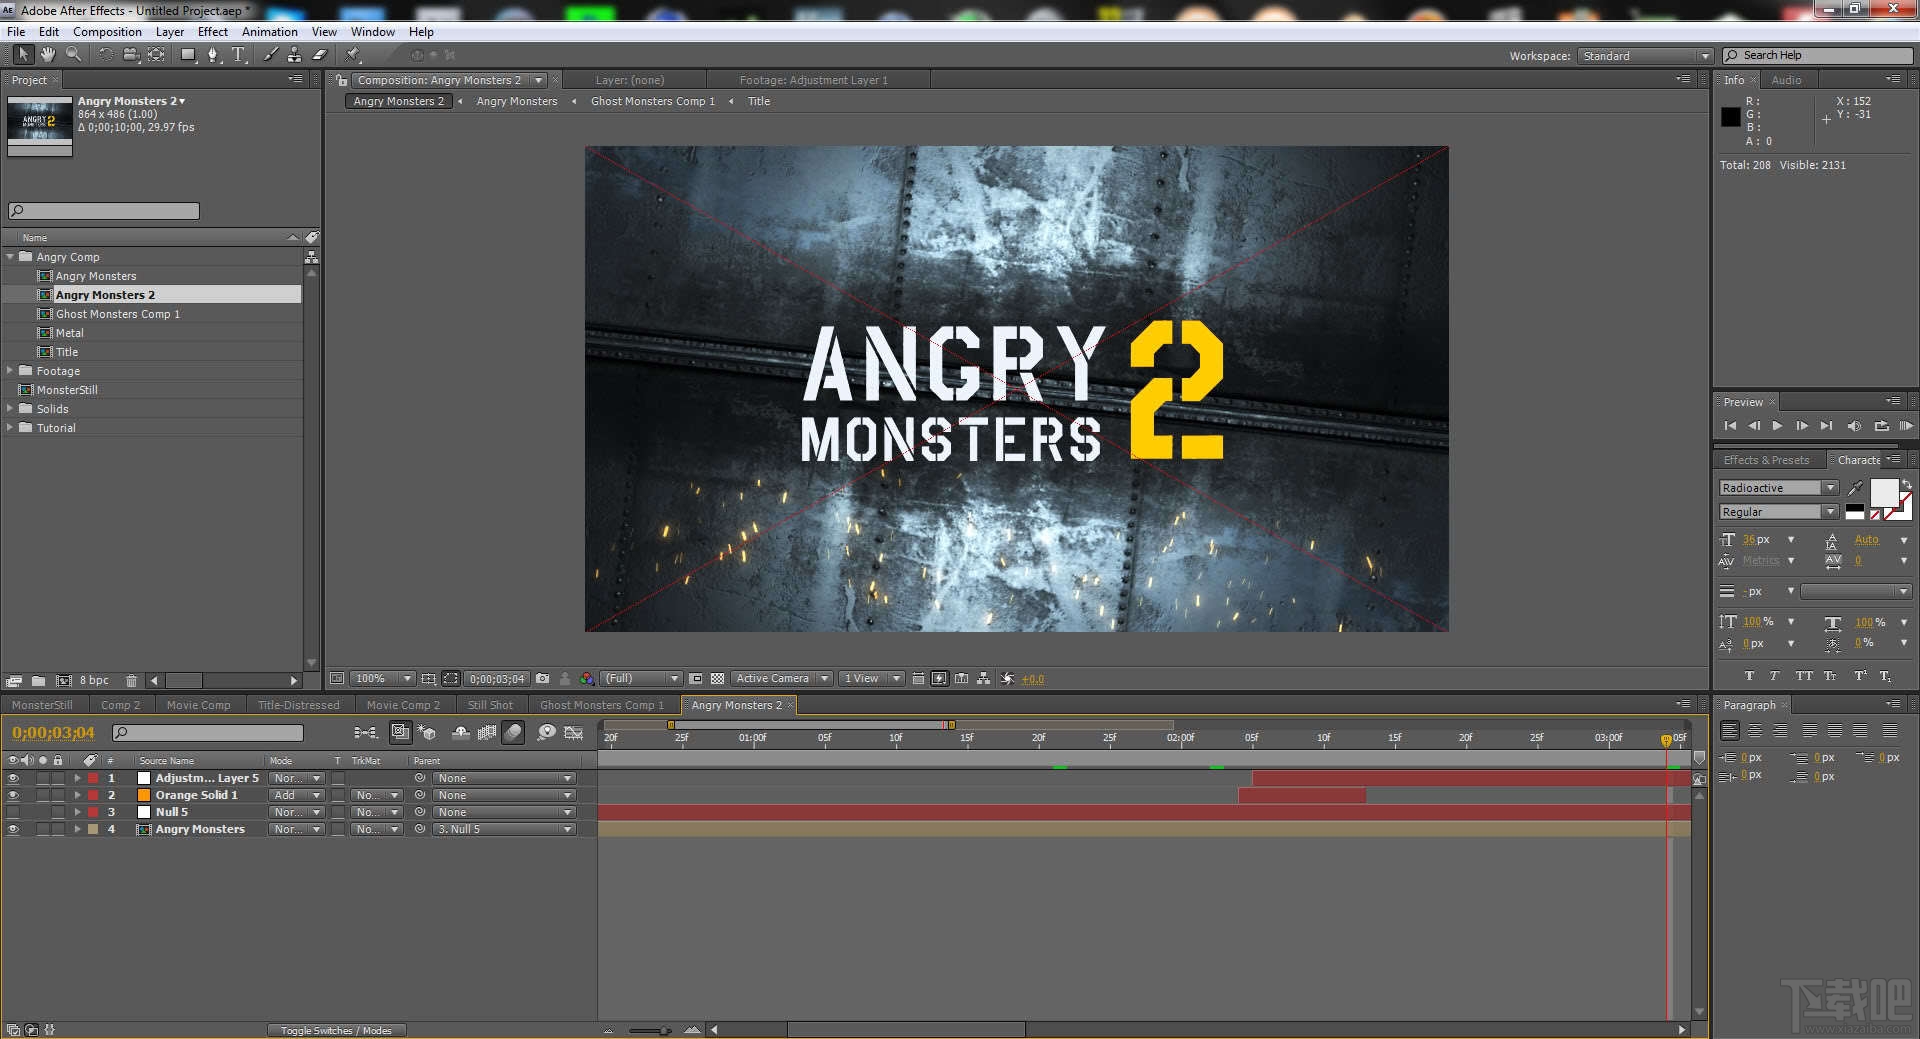
Task: Select Ghost Monsters Comp 1 in Project panel
Action: click(x=118, y=313)
